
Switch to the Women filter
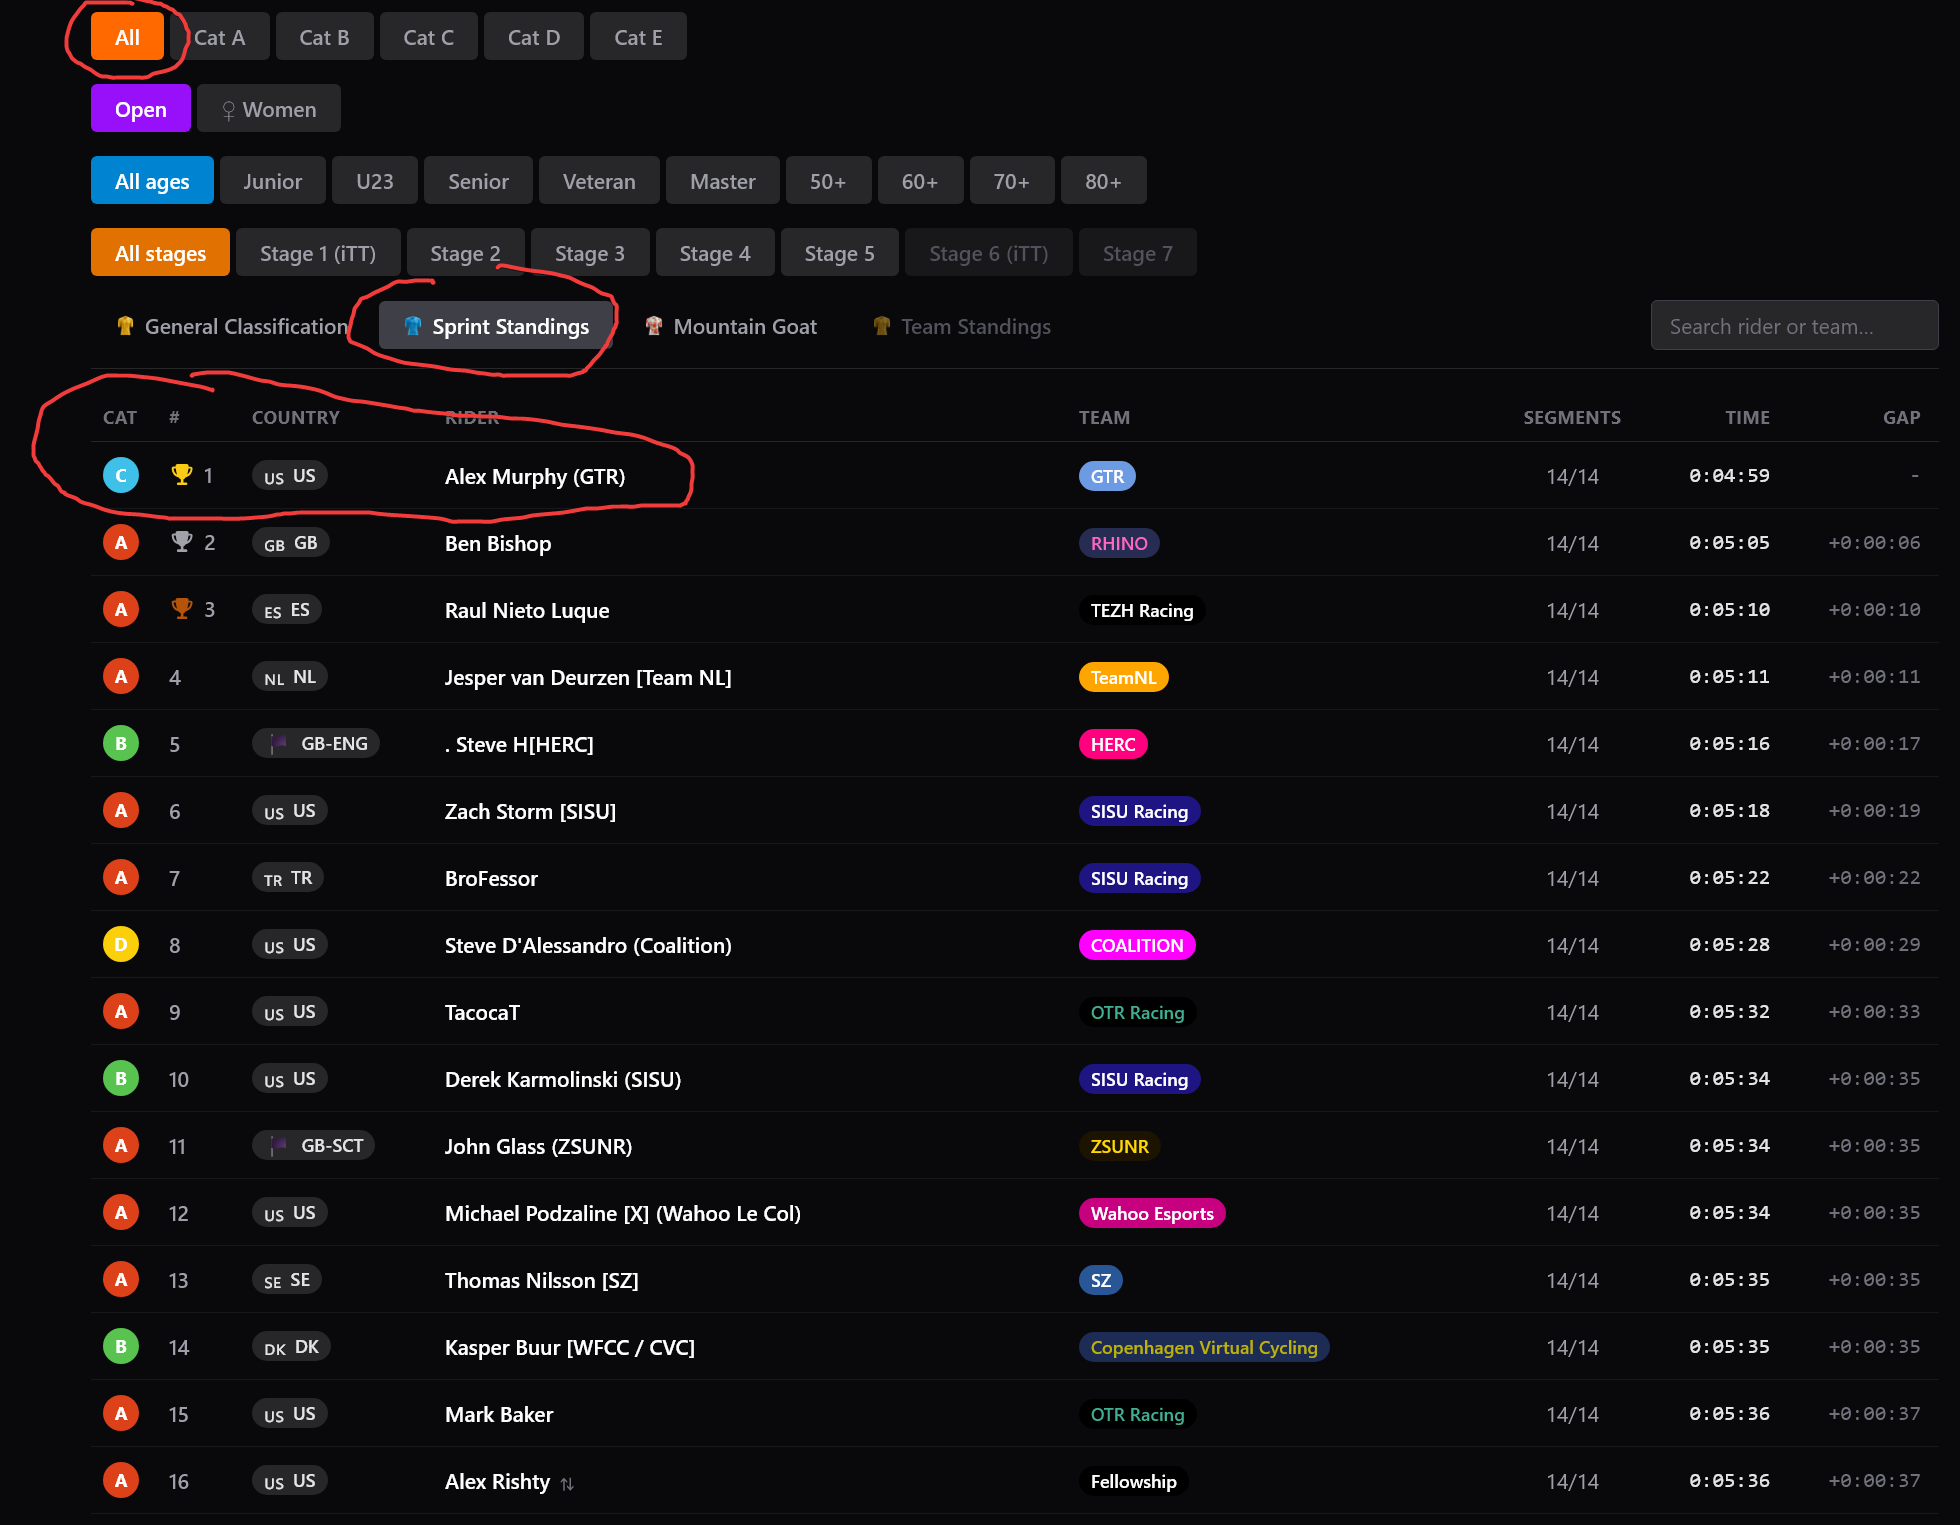[269, 109]
